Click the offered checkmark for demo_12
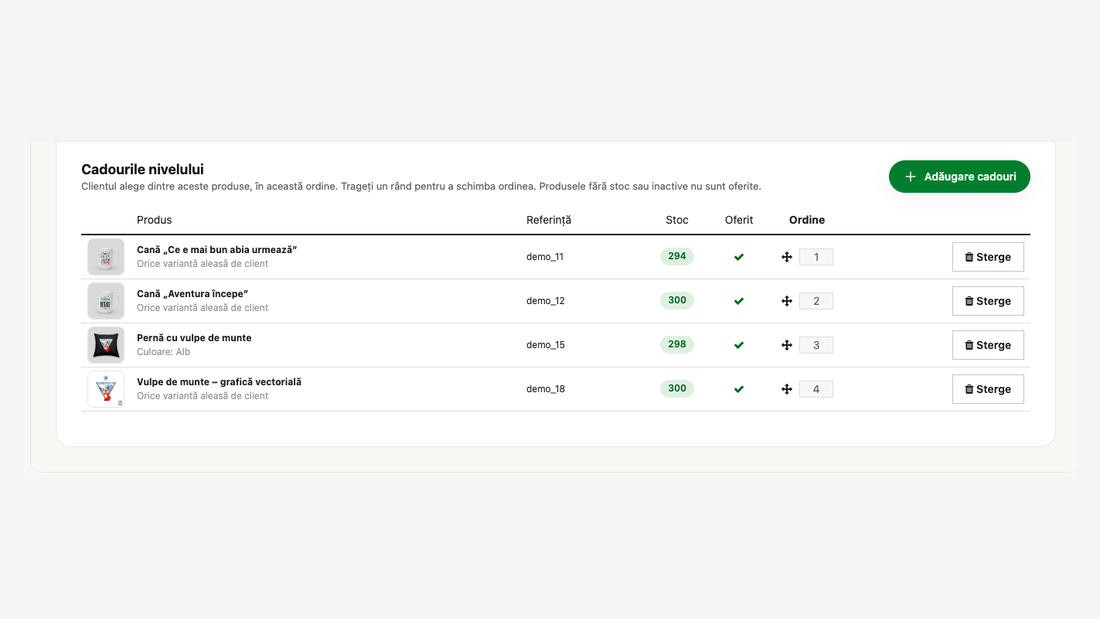 pos(739,301)
